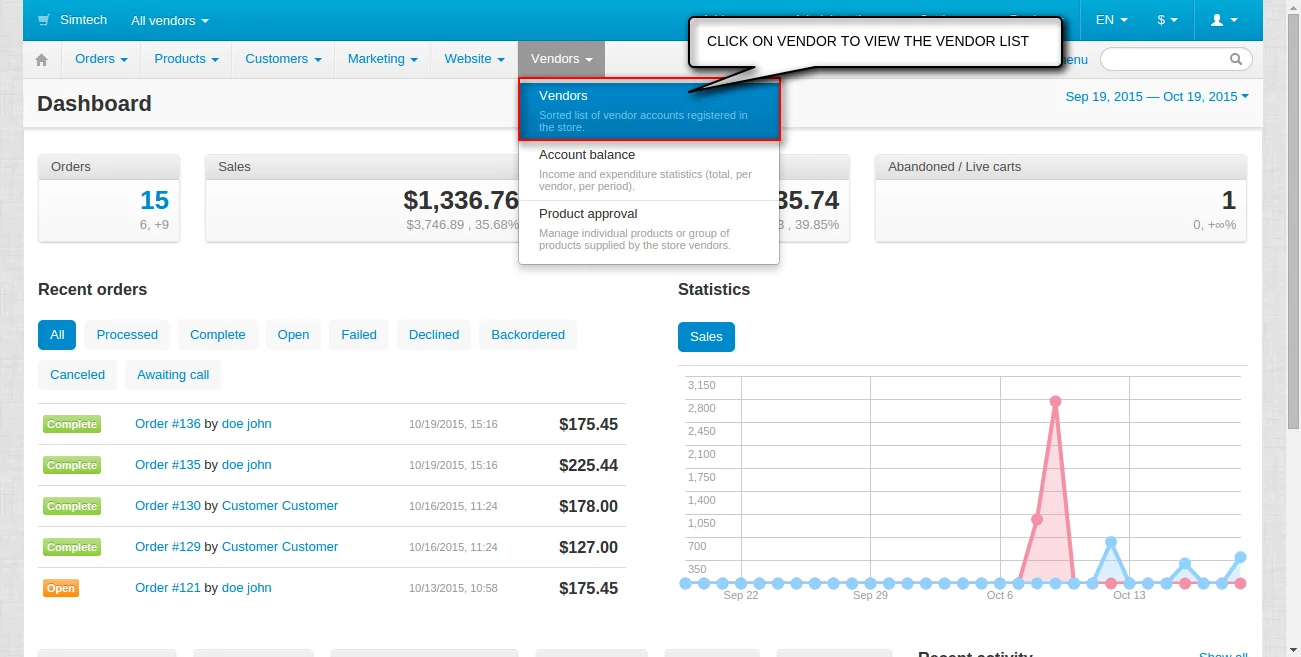Screen dimensions: 1301x657
Task: Click the home icon in navigation bar
Action: pos(41,60)
